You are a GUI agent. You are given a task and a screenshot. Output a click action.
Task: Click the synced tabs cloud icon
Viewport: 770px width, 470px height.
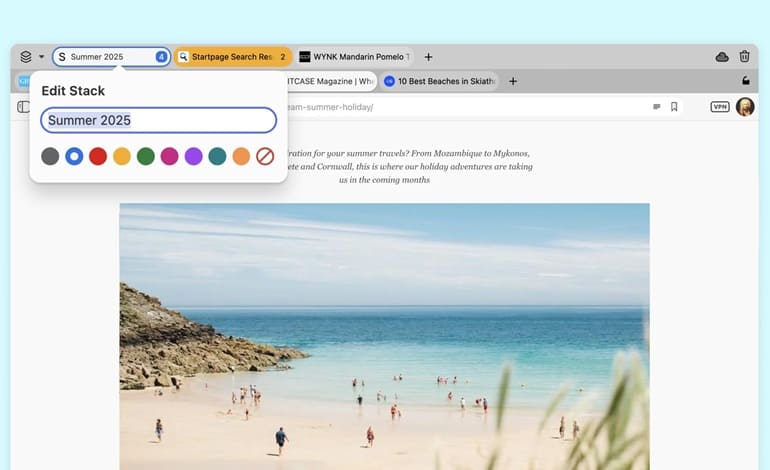[x=722, y=56]
